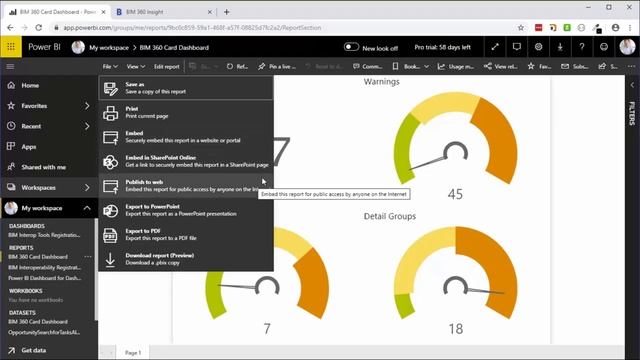Click Edit report button
This screenshot has height=360, width=640.
pyautogui.click(x=167, y=66)
